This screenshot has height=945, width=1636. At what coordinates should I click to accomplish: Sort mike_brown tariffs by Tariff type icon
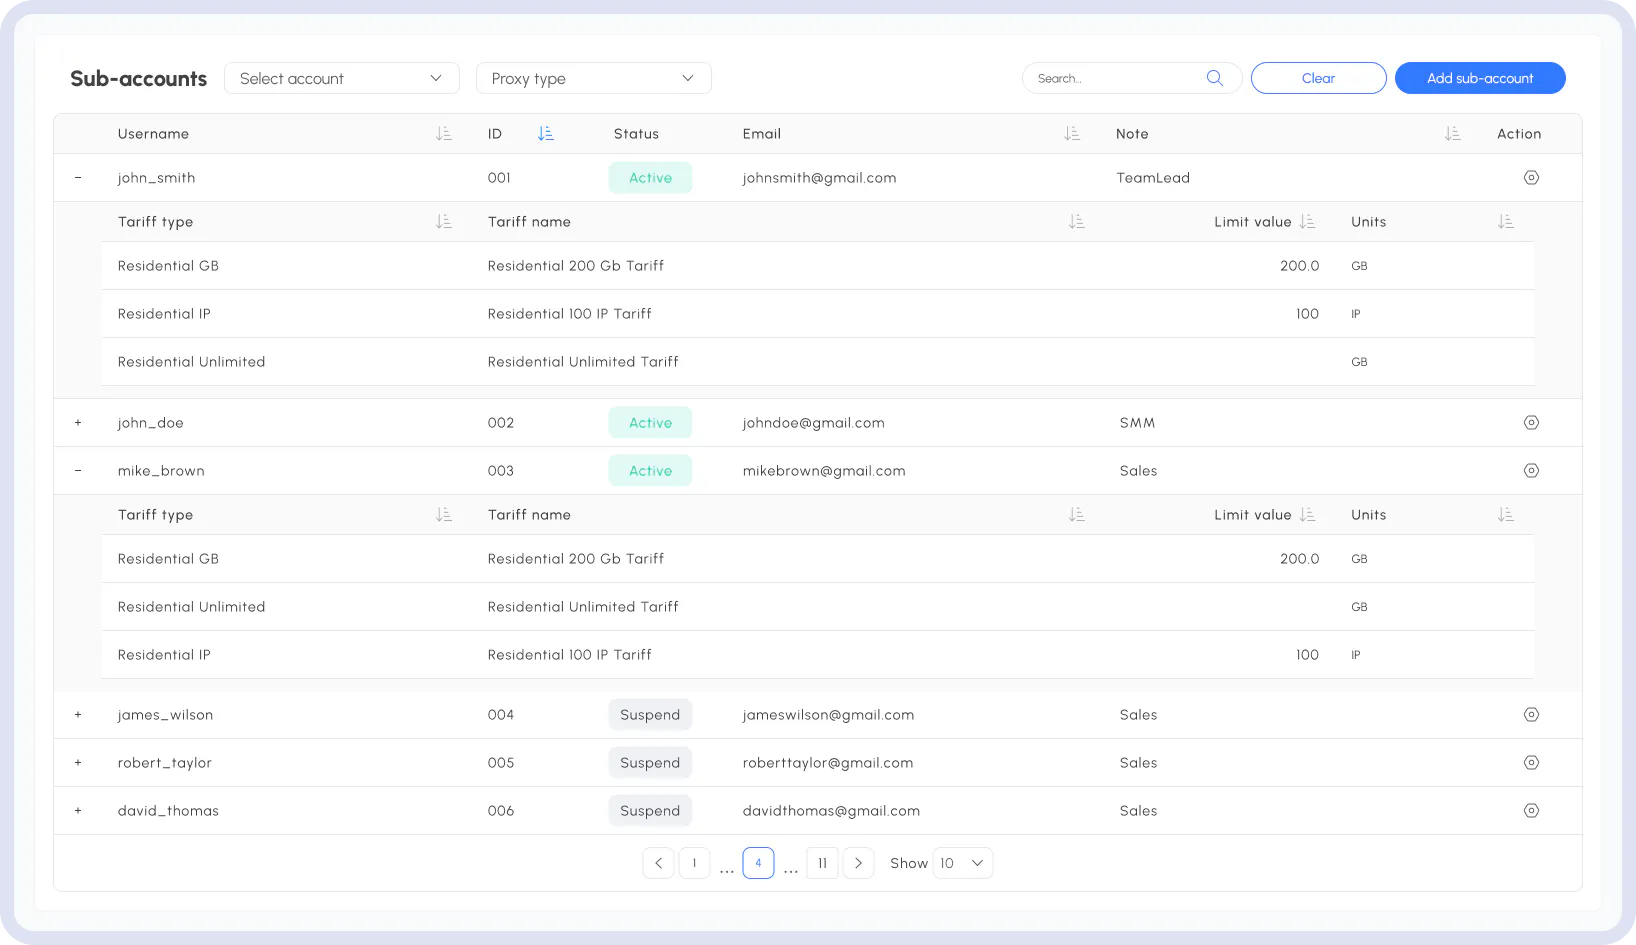click(444, 515)
